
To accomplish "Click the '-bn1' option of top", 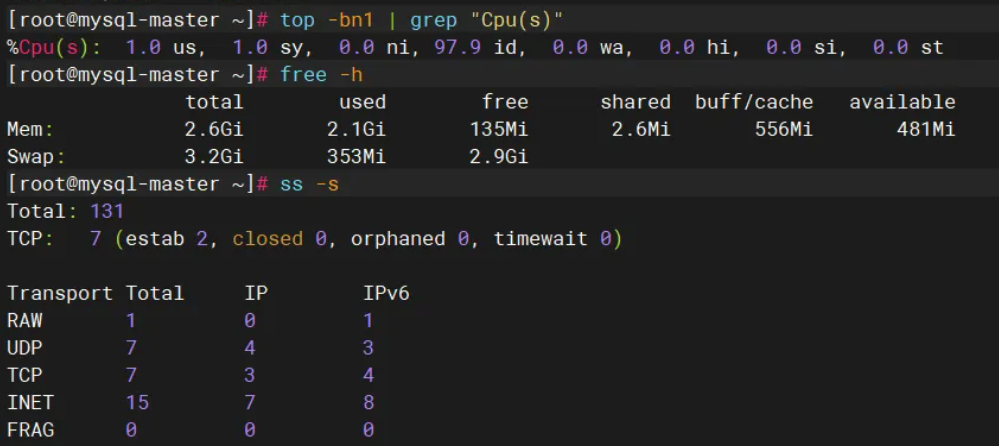I will coord(350,20).
